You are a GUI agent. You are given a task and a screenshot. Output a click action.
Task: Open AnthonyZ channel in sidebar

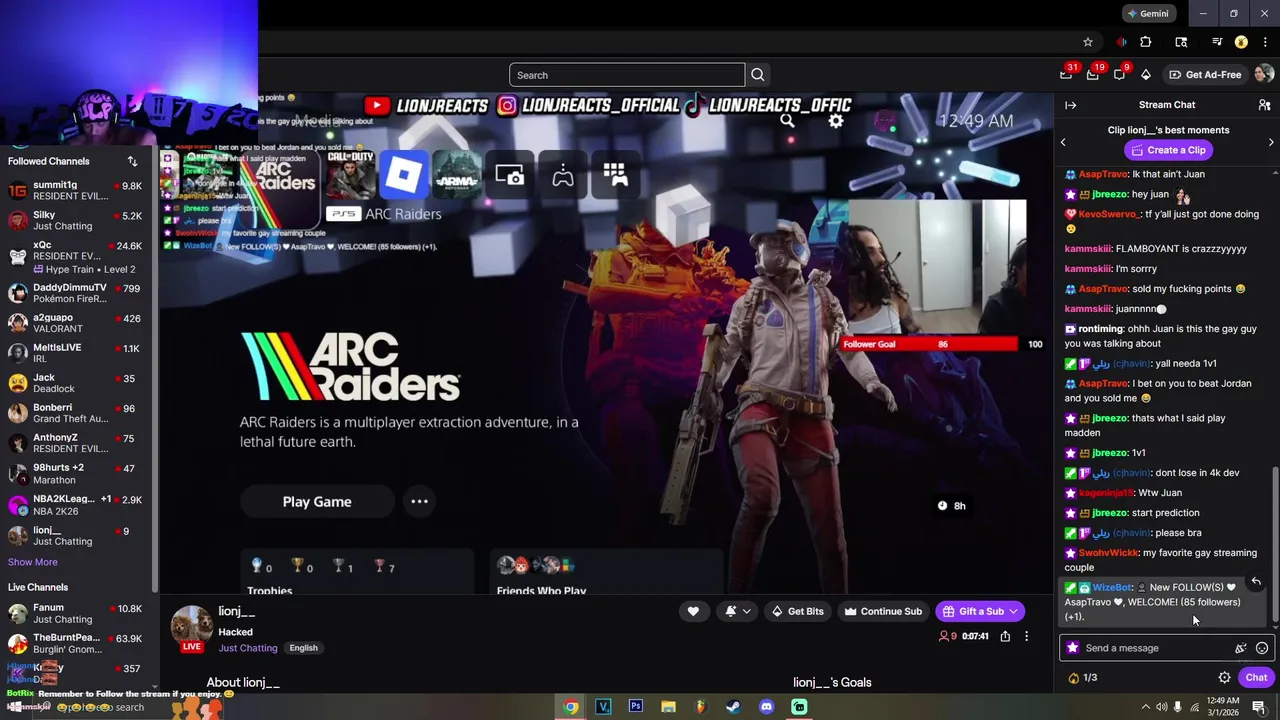point(75,443)
